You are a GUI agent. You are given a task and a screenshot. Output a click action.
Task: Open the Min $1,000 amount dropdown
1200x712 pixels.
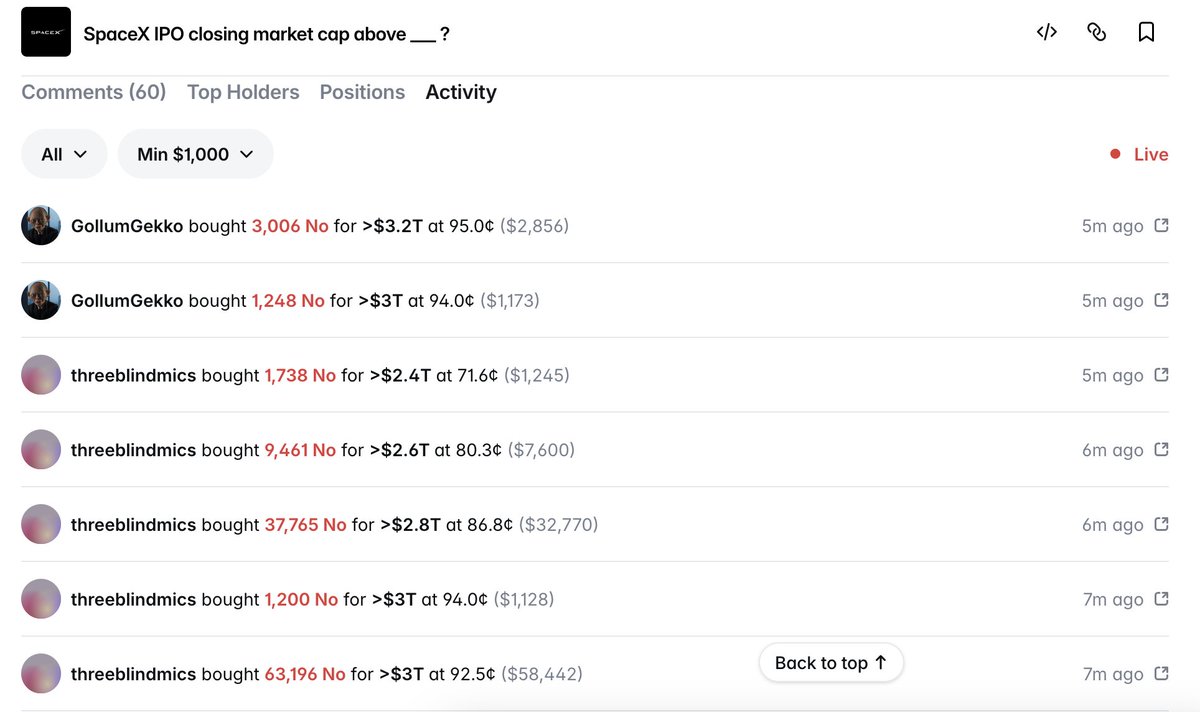coord(195,154)
